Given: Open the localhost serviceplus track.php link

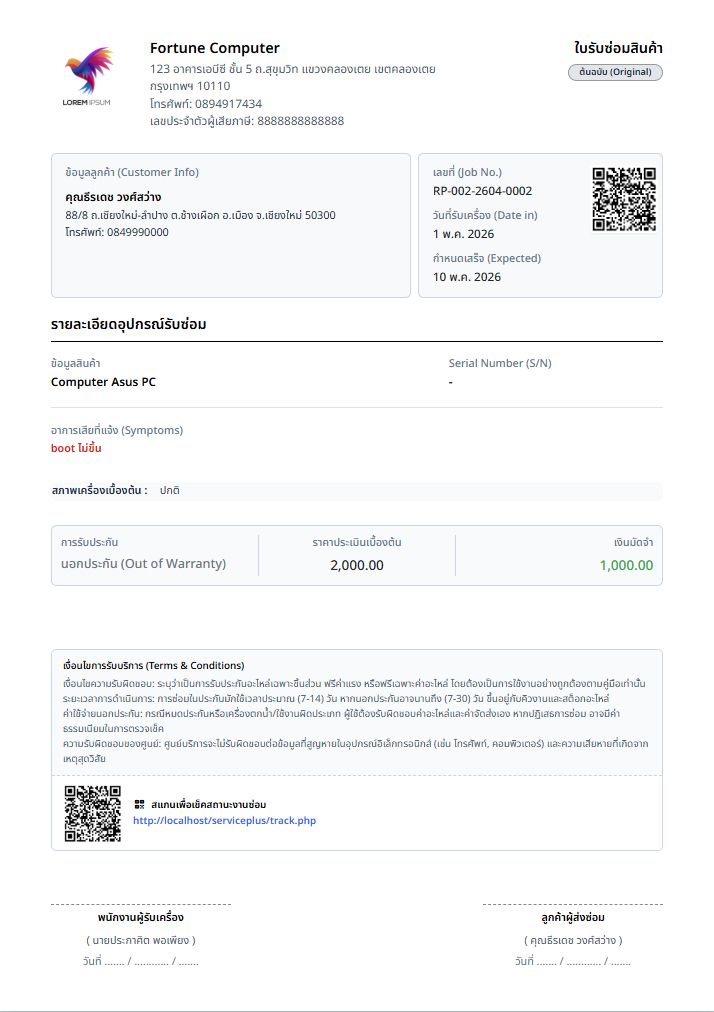Looking at the screenshot, I should [224, 820].
